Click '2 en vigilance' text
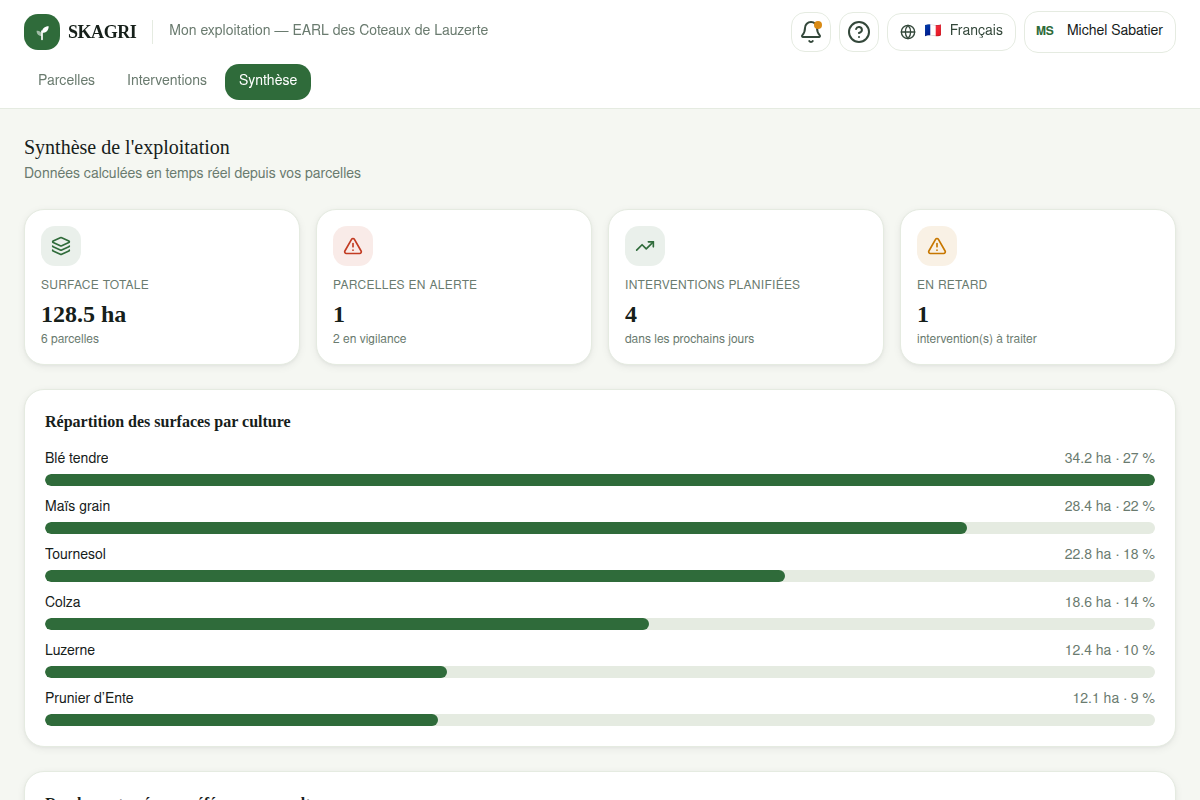 370,339
